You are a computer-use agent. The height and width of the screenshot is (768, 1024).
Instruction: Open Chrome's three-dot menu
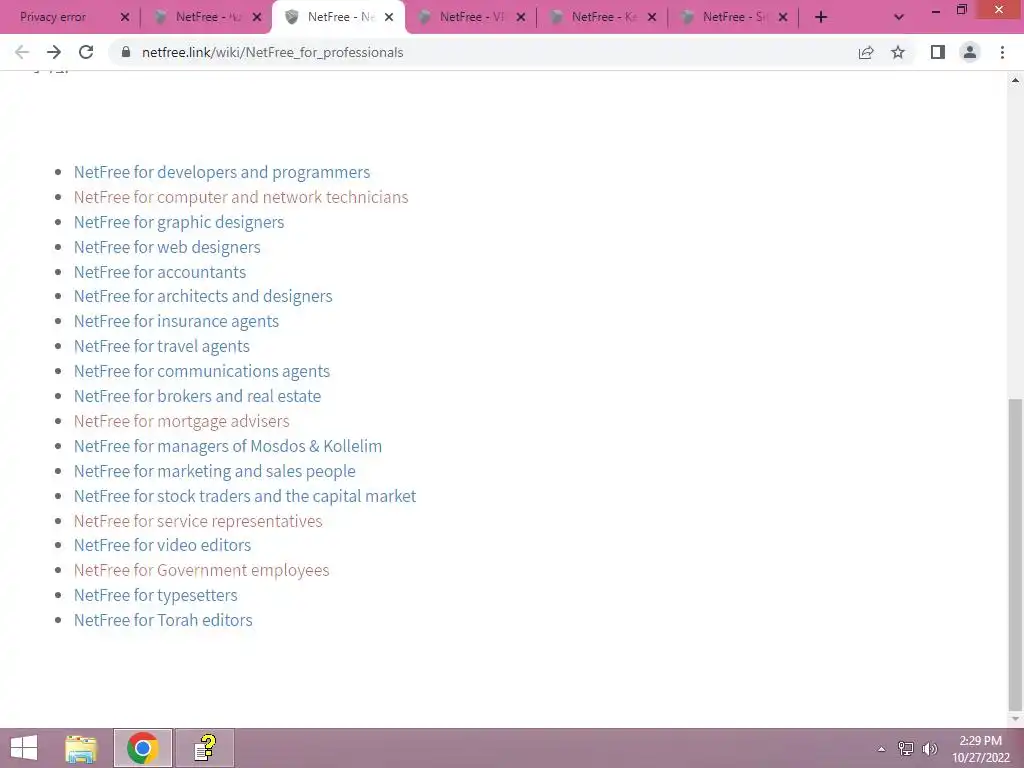tap(1002, 52)
